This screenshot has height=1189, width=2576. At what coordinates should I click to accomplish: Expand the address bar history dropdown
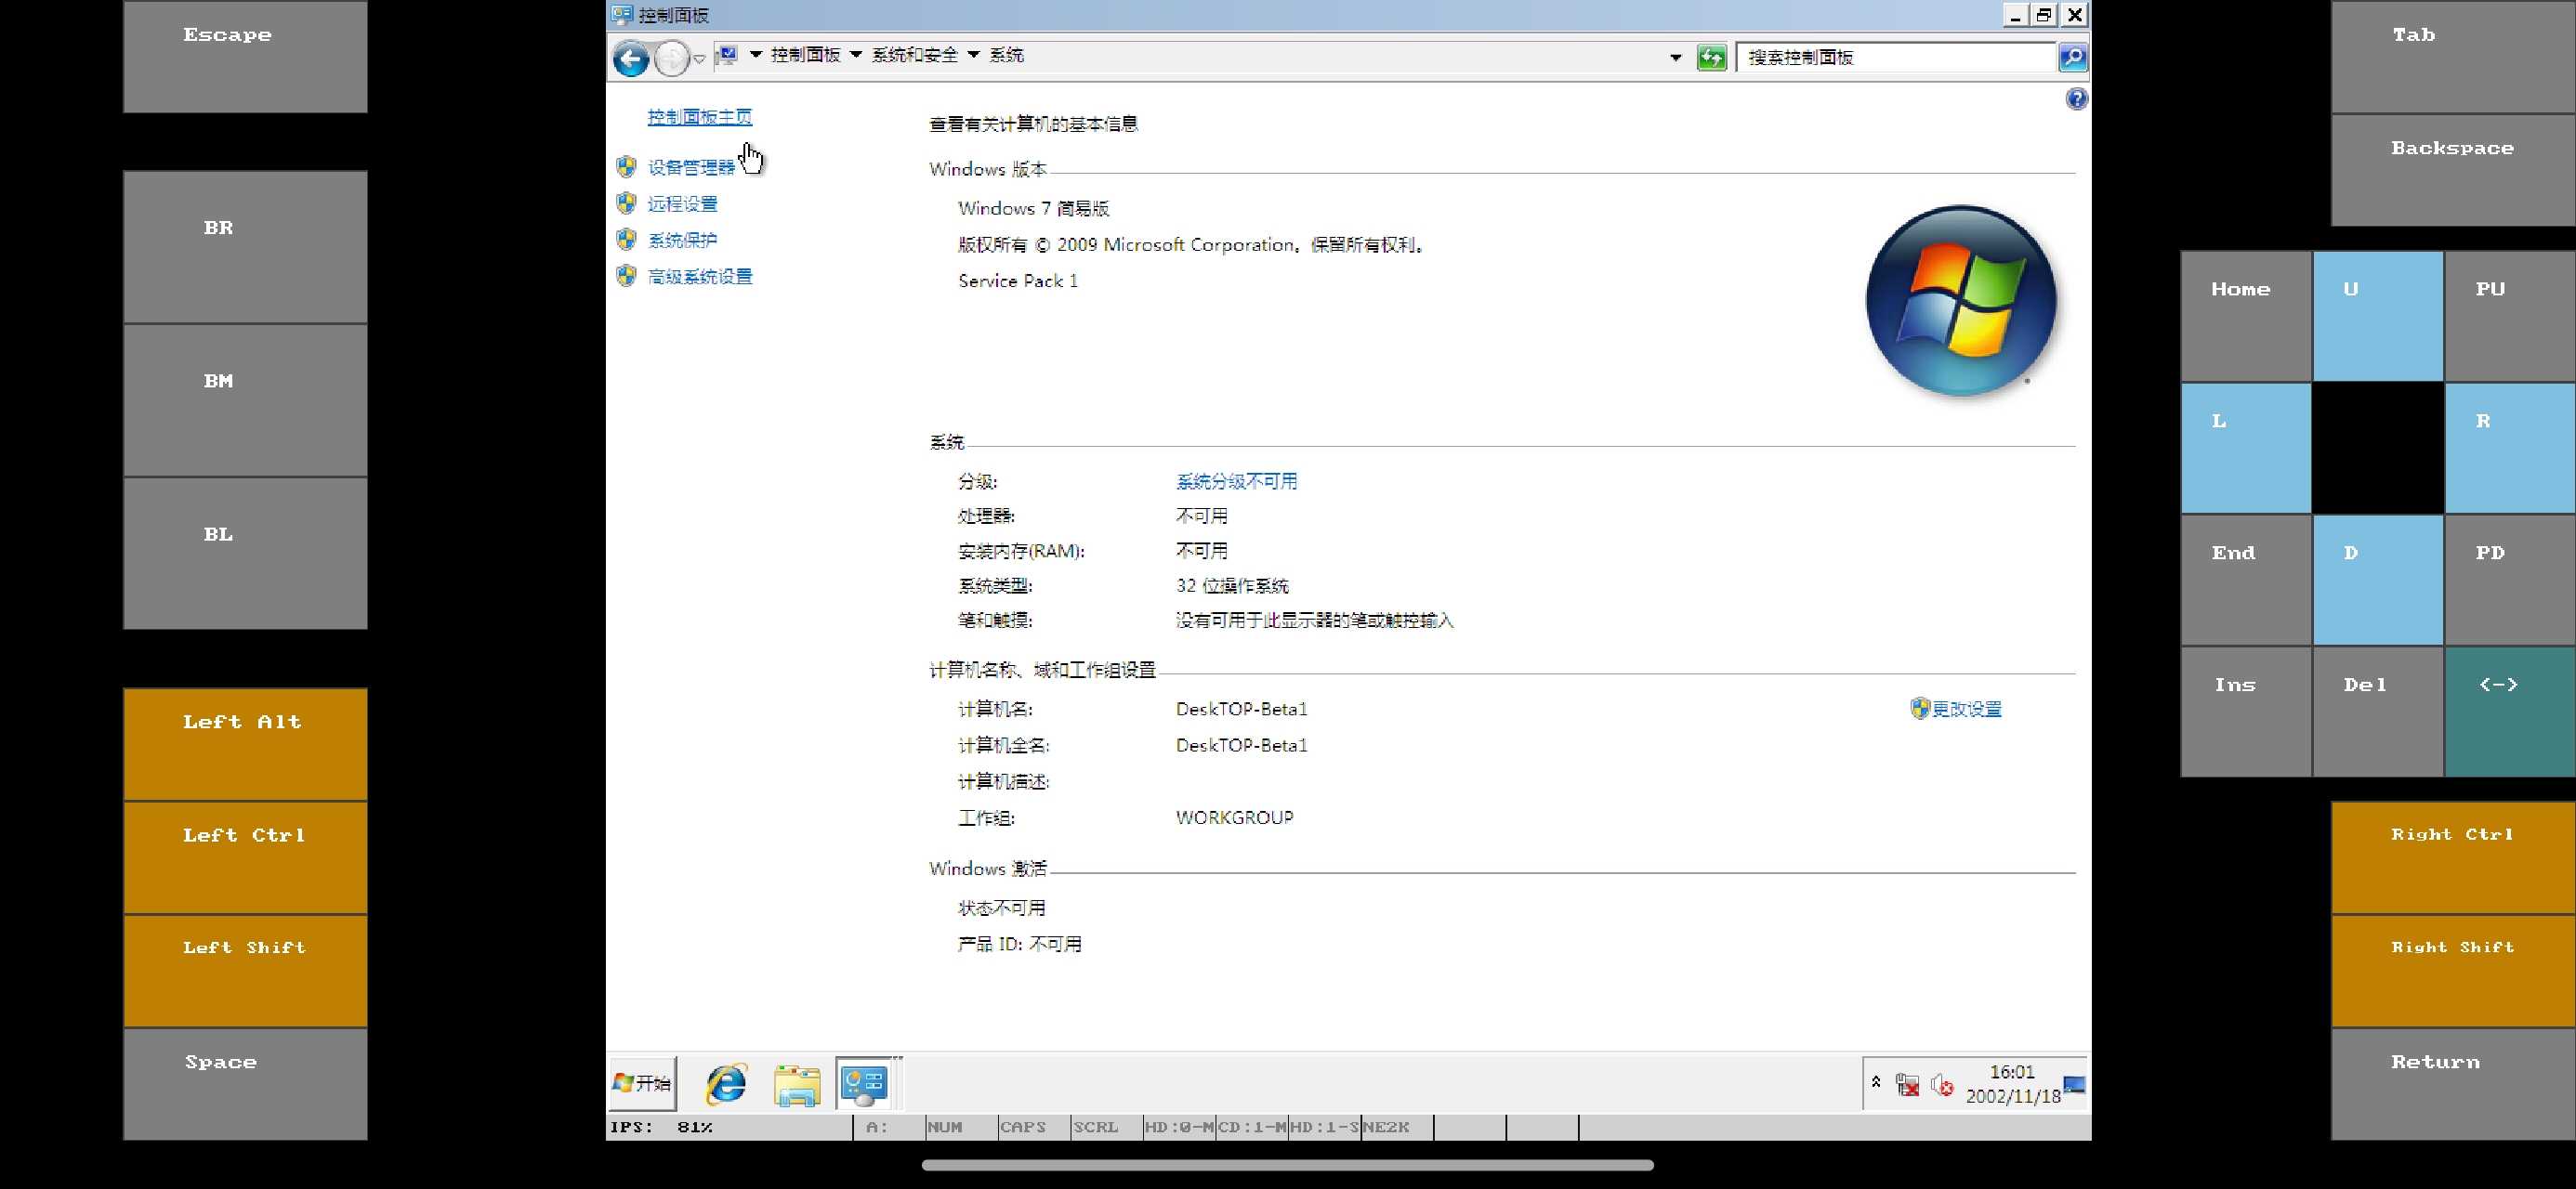pos(1676,58)
